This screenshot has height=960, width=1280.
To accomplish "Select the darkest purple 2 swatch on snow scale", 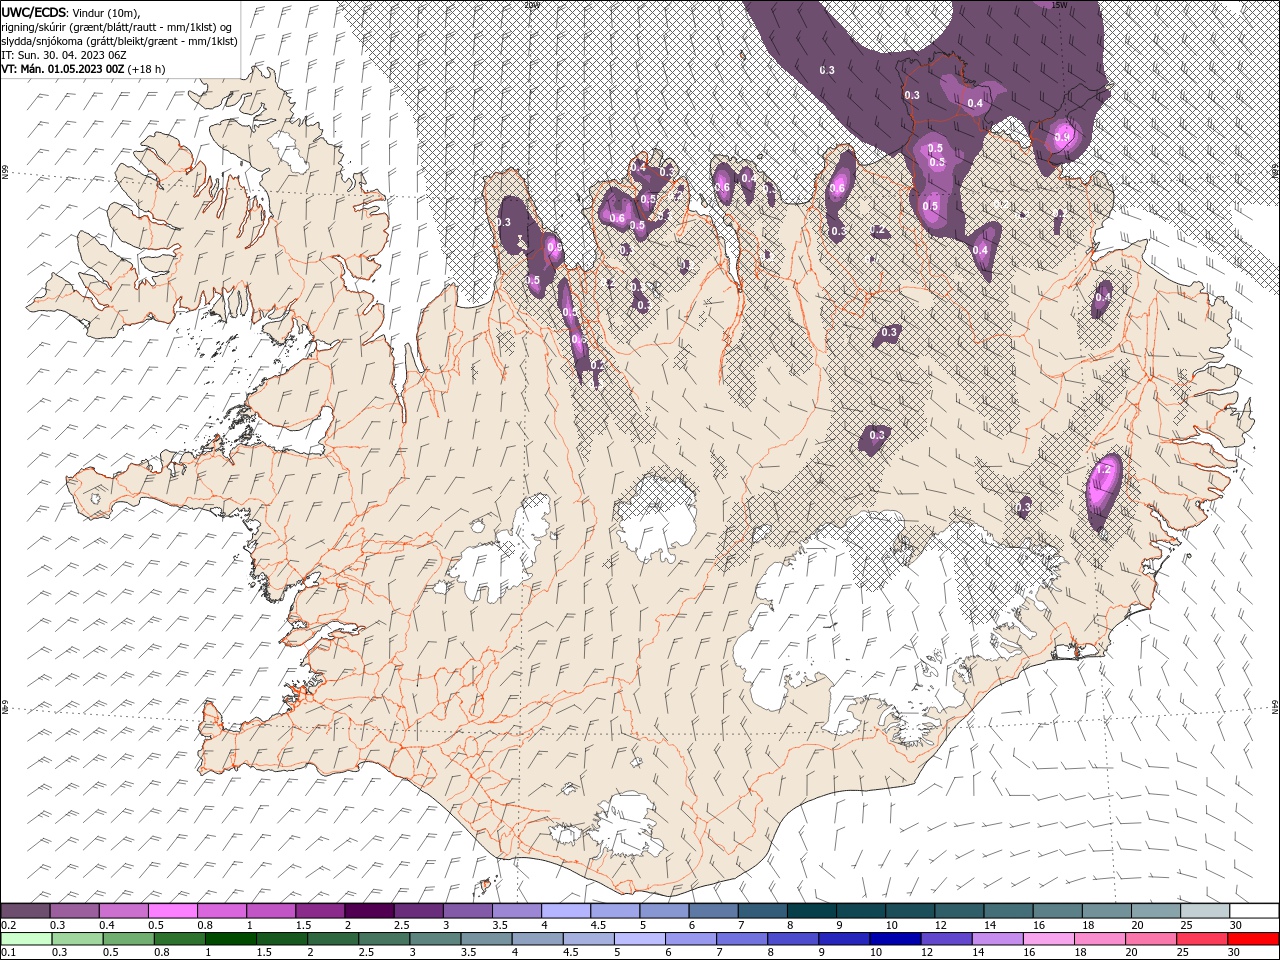I will 368,911.
